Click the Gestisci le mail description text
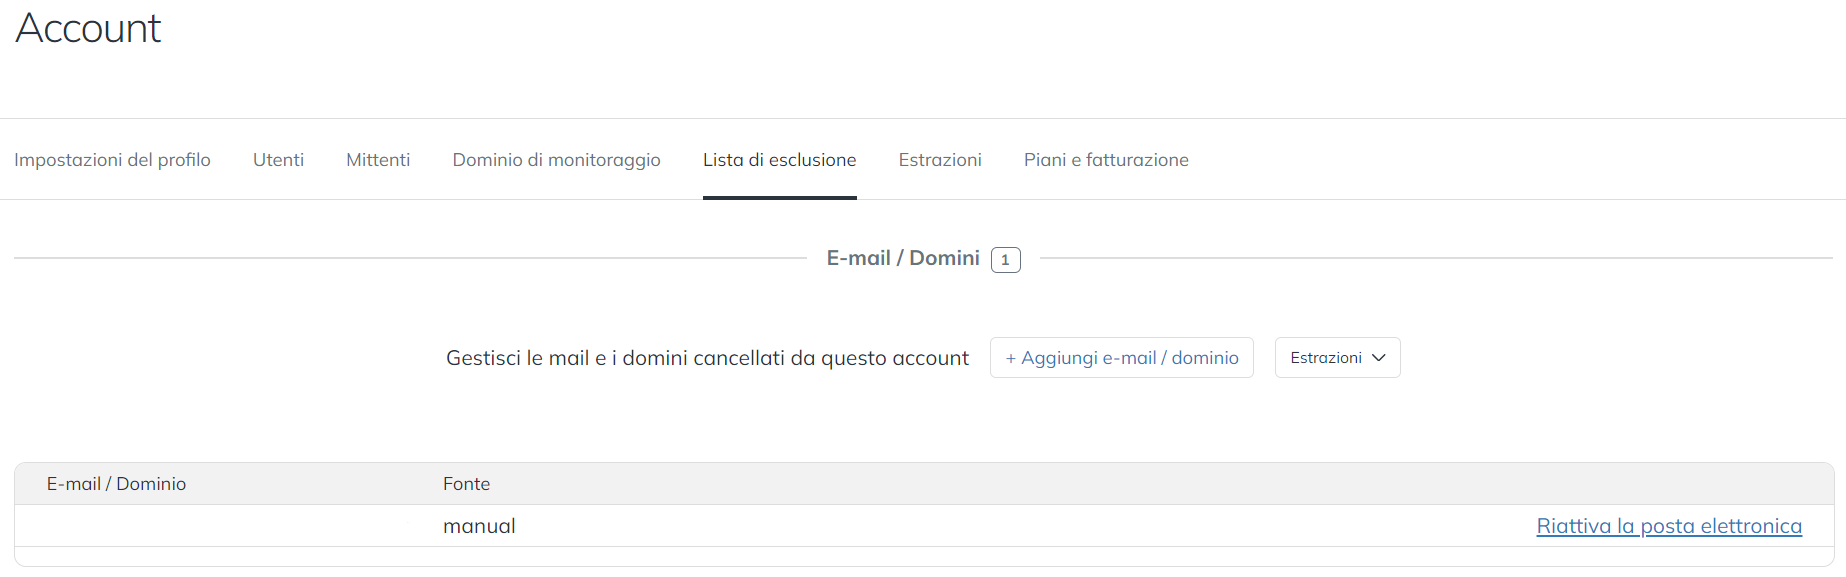Image resolution: width=1846 pixels, height=577 pixels. click(x=707, y=358)
